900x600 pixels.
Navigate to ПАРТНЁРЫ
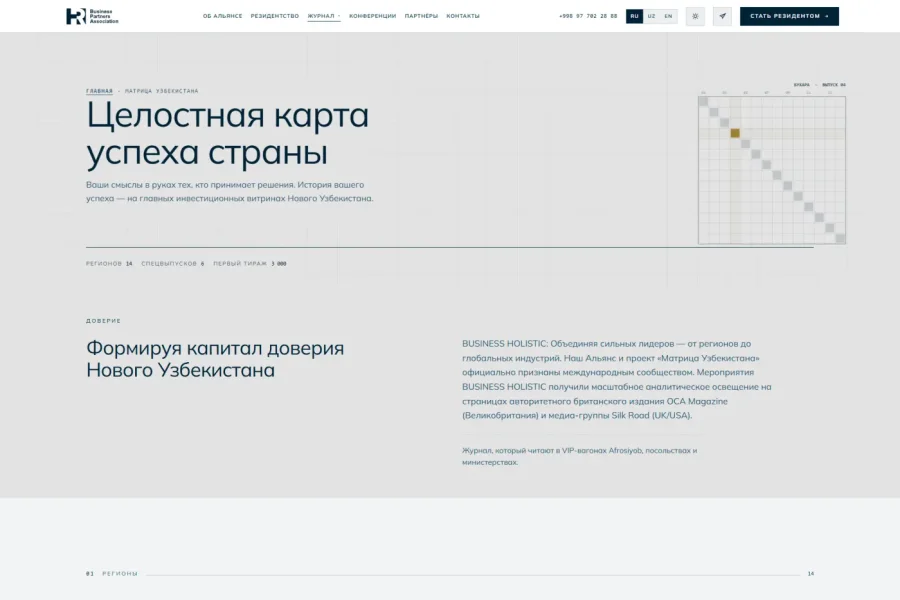[421, 16]
